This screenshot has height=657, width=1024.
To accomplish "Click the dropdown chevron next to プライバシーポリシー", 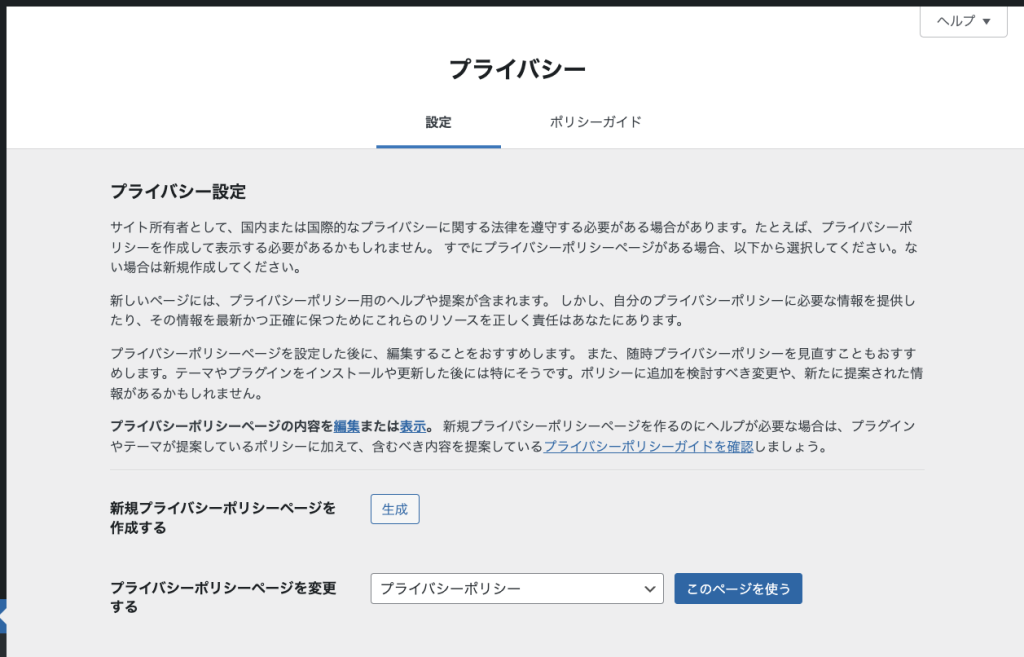I will (x=648, y=588).
